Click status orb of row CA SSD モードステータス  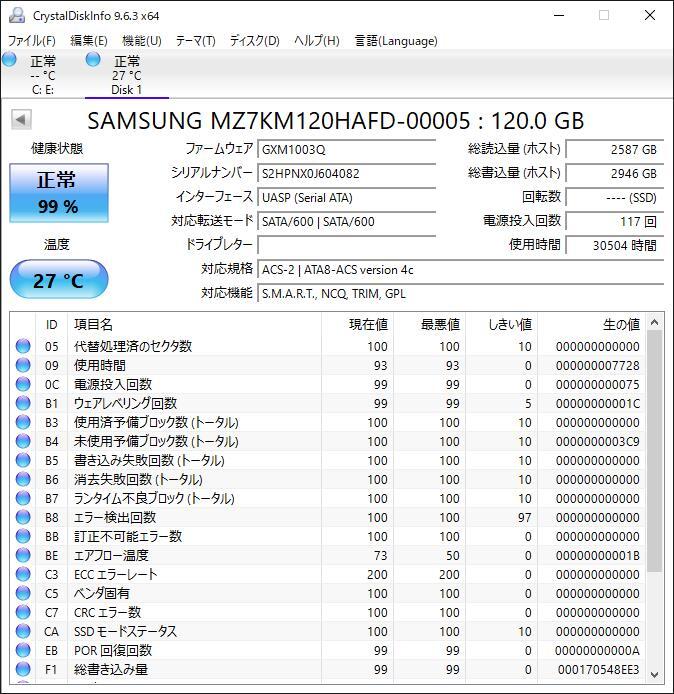(23, 632)
